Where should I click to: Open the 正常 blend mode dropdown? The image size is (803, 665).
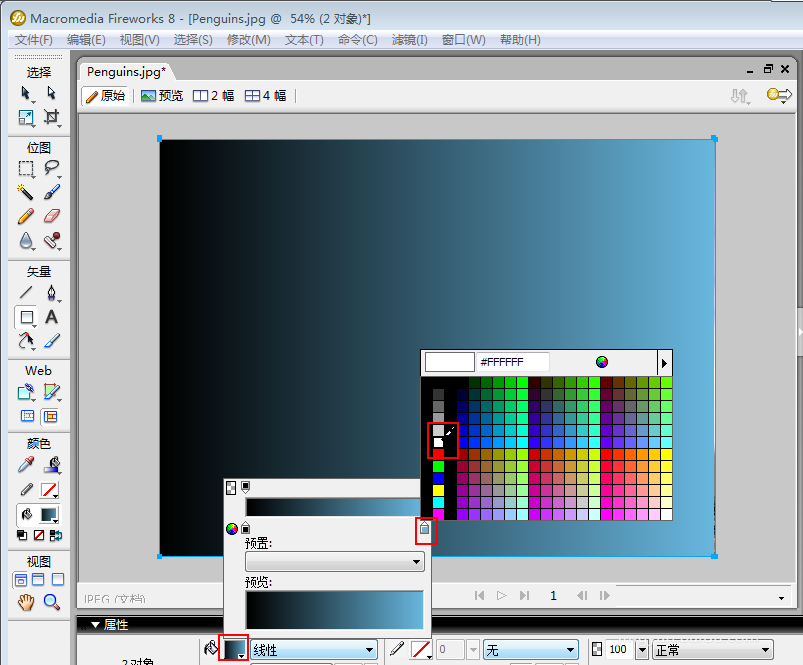point(712,650)
